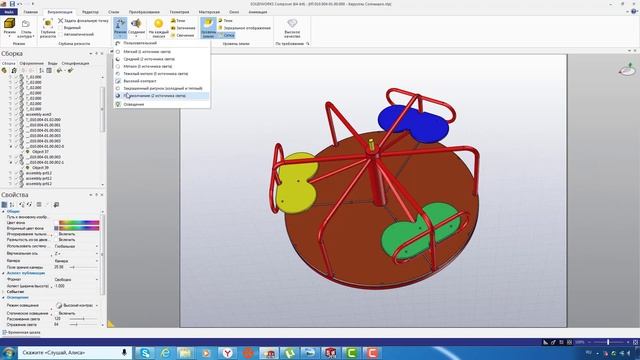Viewport: 640px width, 360px height.
Task: Click second icon in assembly panel toolbar
Action: pos(13,71)
